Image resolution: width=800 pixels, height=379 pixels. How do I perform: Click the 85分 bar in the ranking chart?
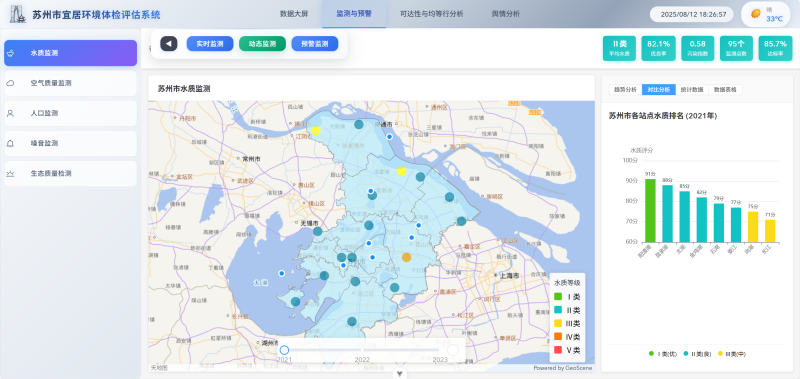tap(684, 216)
